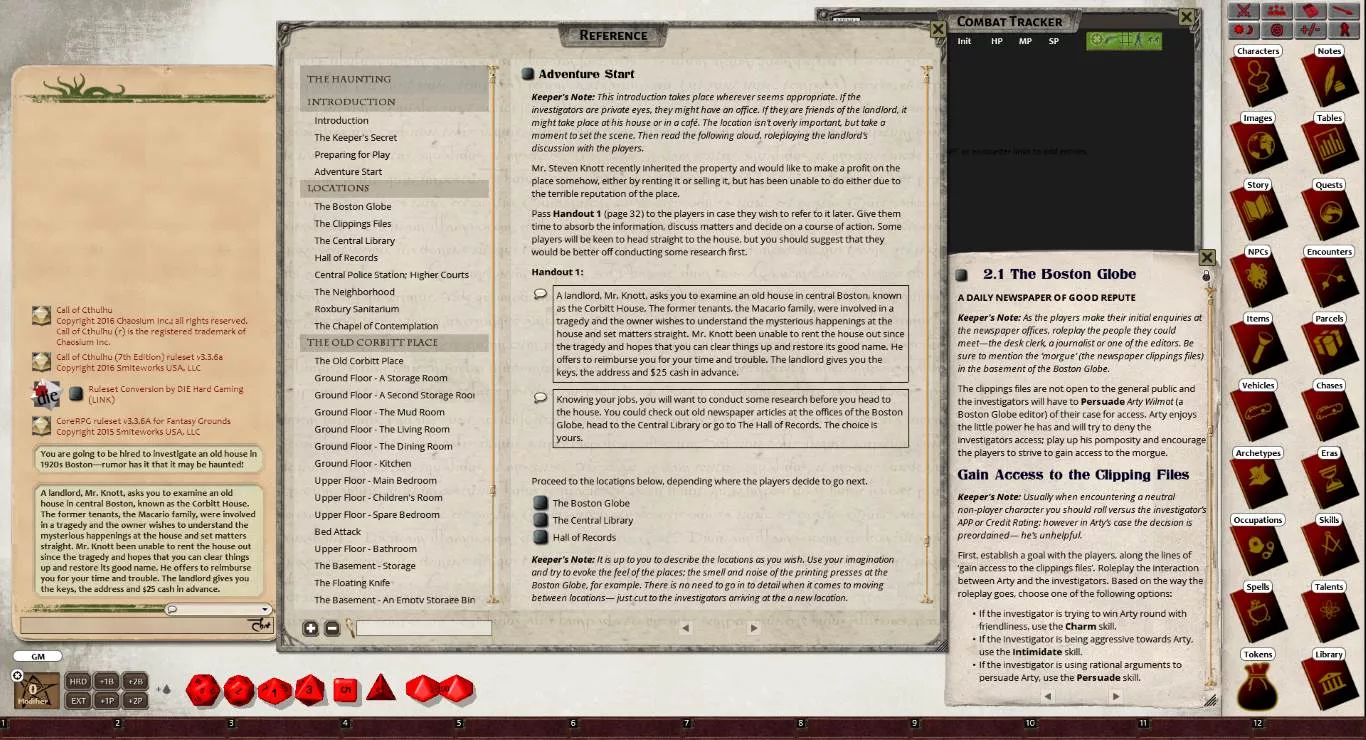This screenshot has height=740, width=1366.
Task: Post Handout 1 landlord text to chat
Action: point(541,294)
